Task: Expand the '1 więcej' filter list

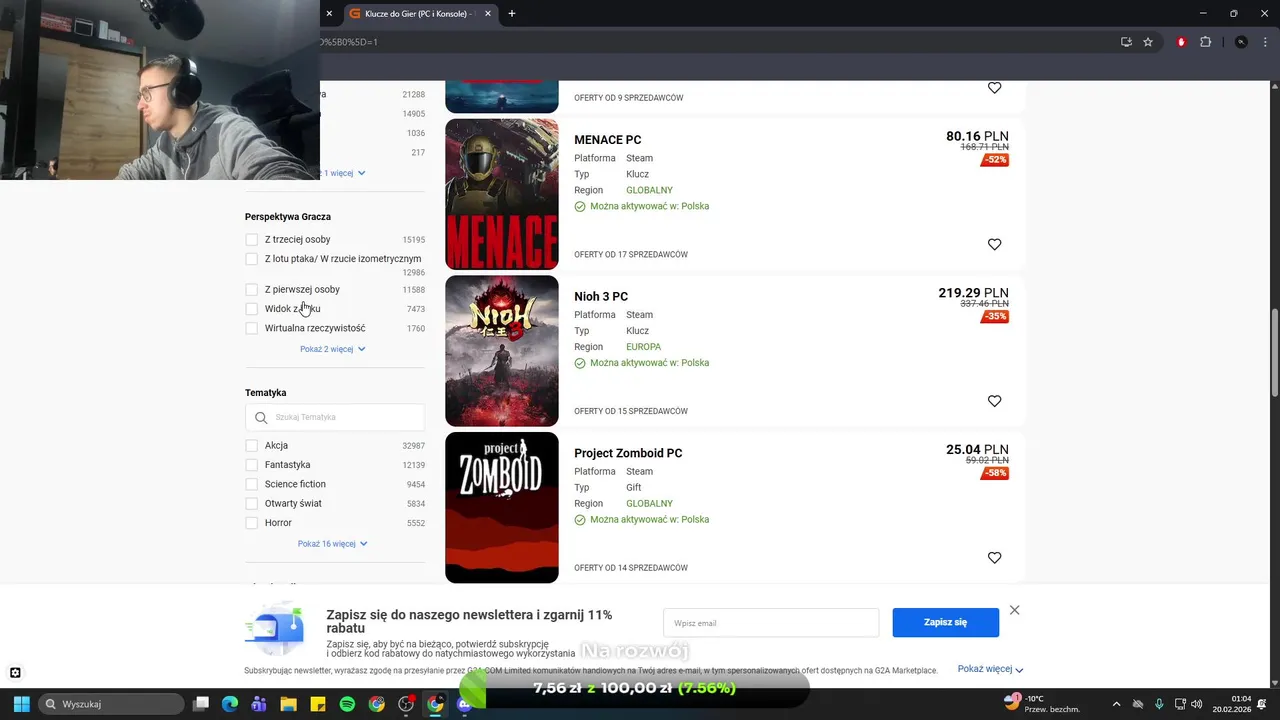Action: coord(343,173)
